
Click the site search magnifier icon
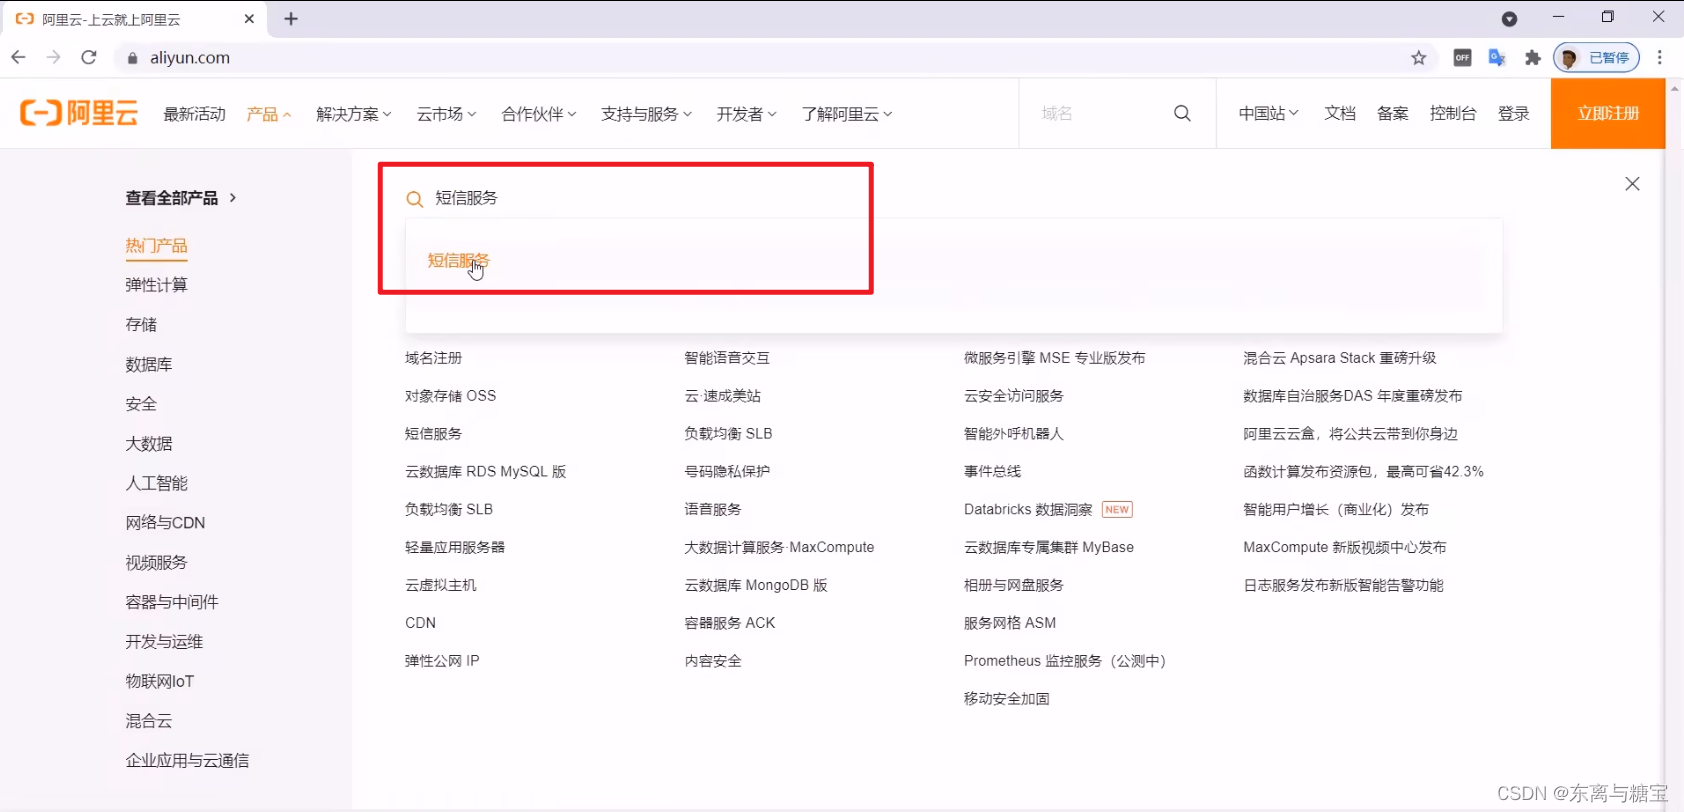coord(1182,113)
